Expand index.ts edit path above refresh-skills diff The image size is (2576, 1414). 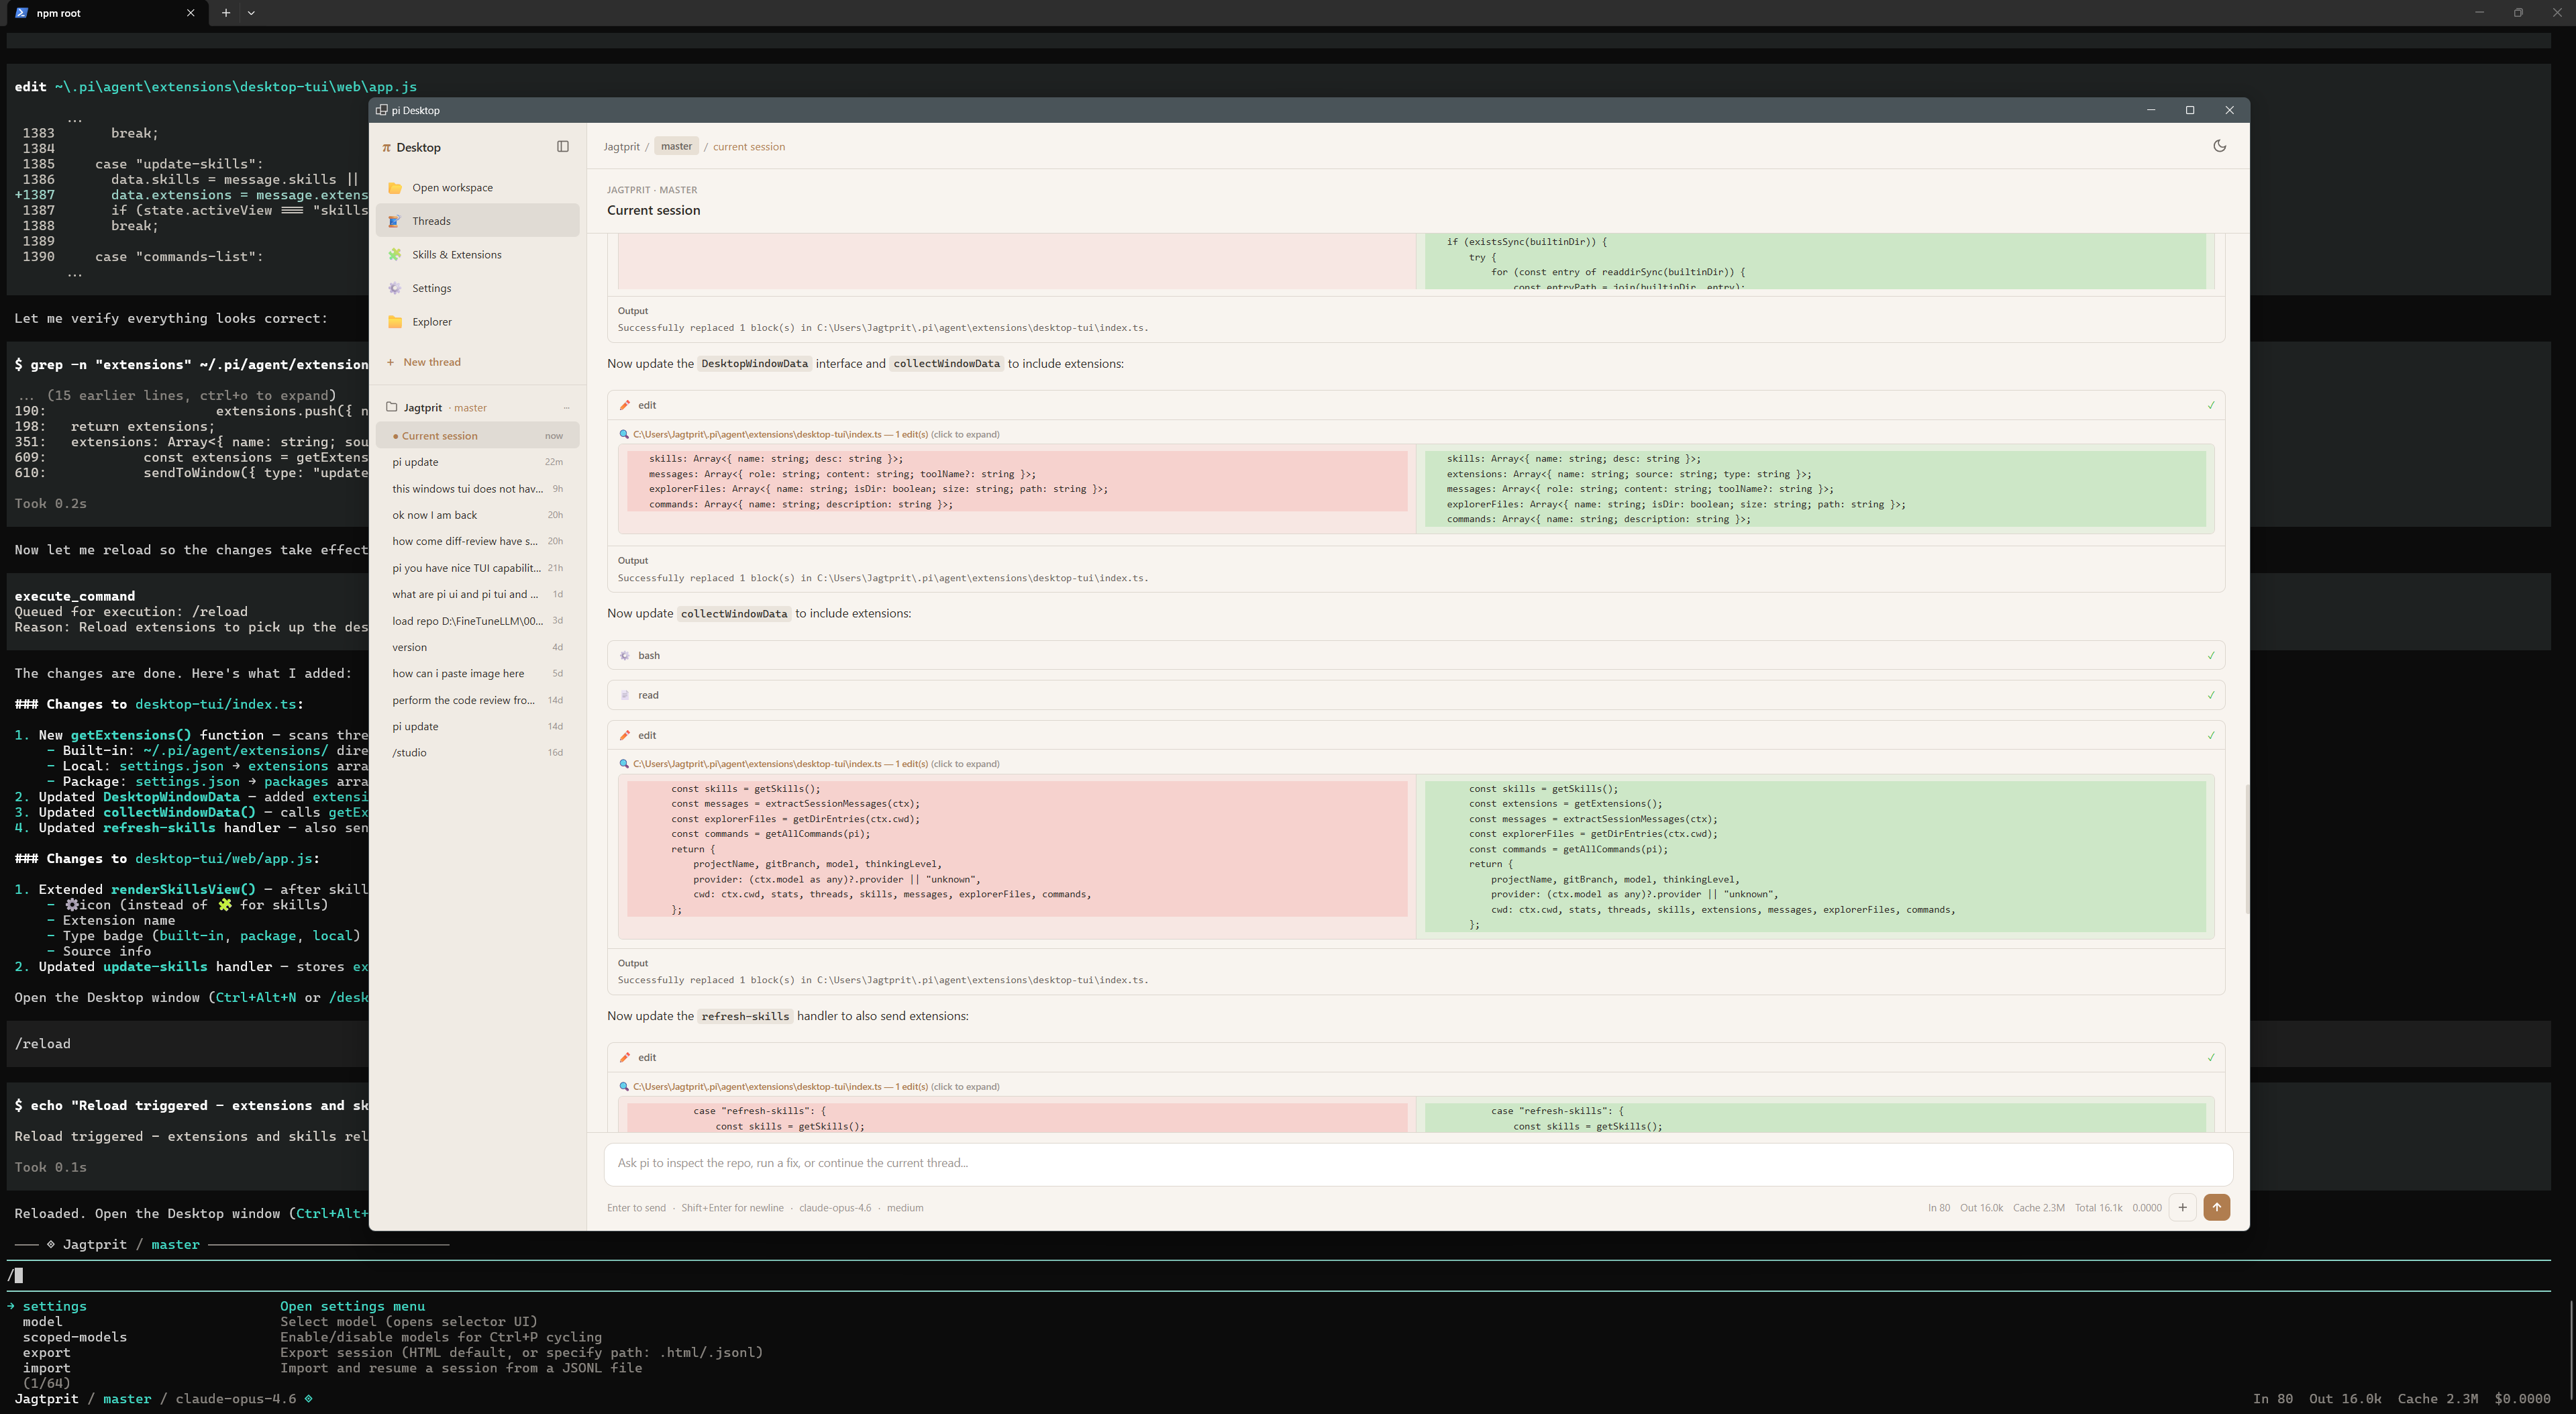[x=810, y=1086]
